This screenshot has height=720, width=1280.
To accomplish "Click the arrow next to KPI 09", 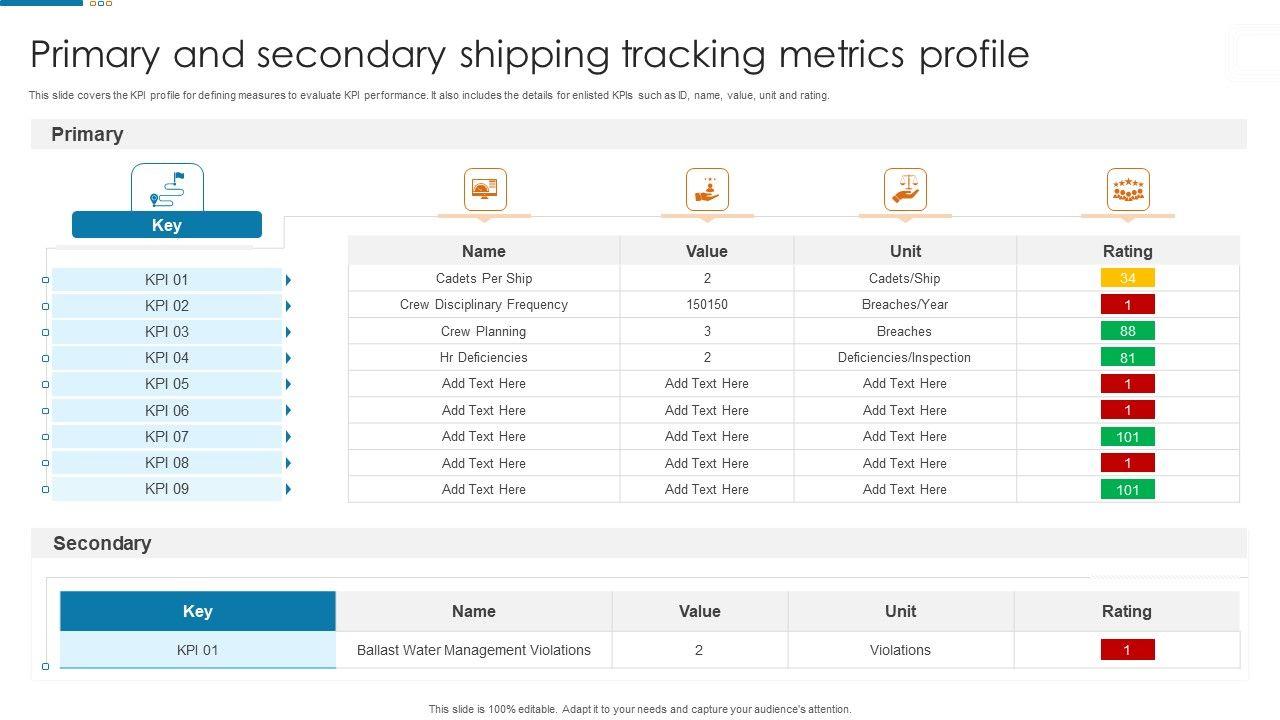I will coord(288,489).
